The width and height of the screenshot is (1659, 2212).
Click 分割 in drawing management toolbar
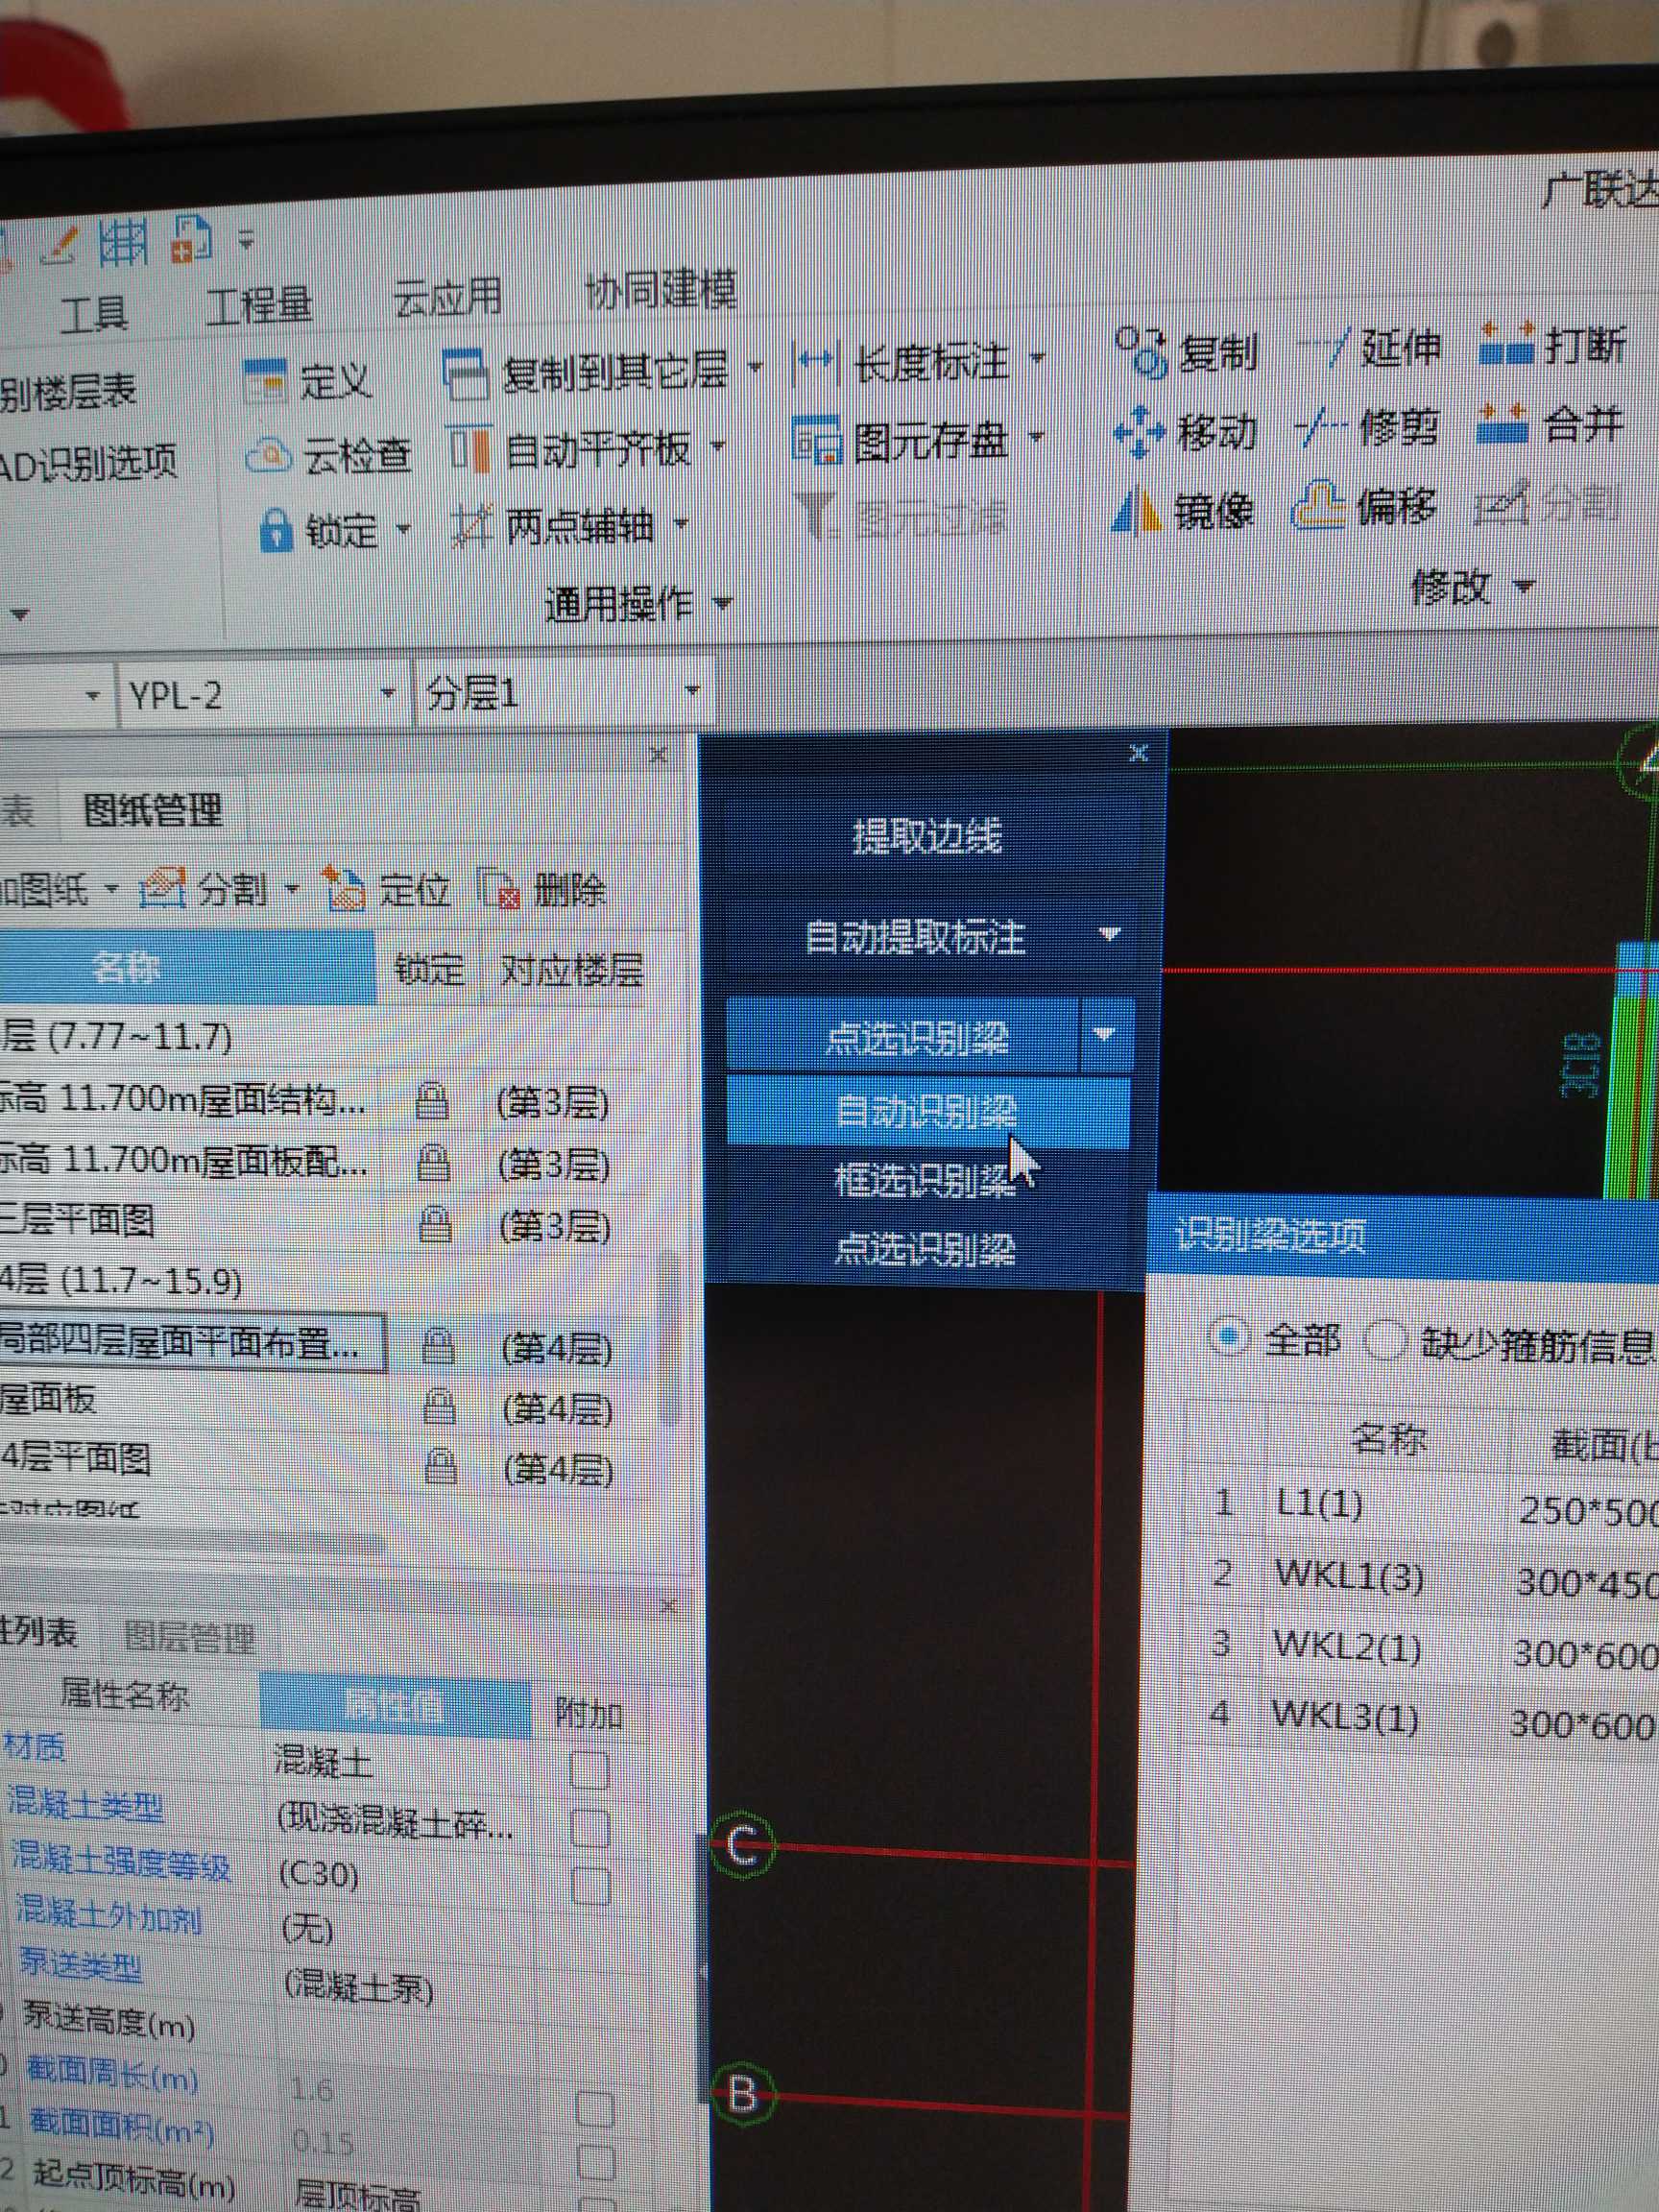pos(204,888)
